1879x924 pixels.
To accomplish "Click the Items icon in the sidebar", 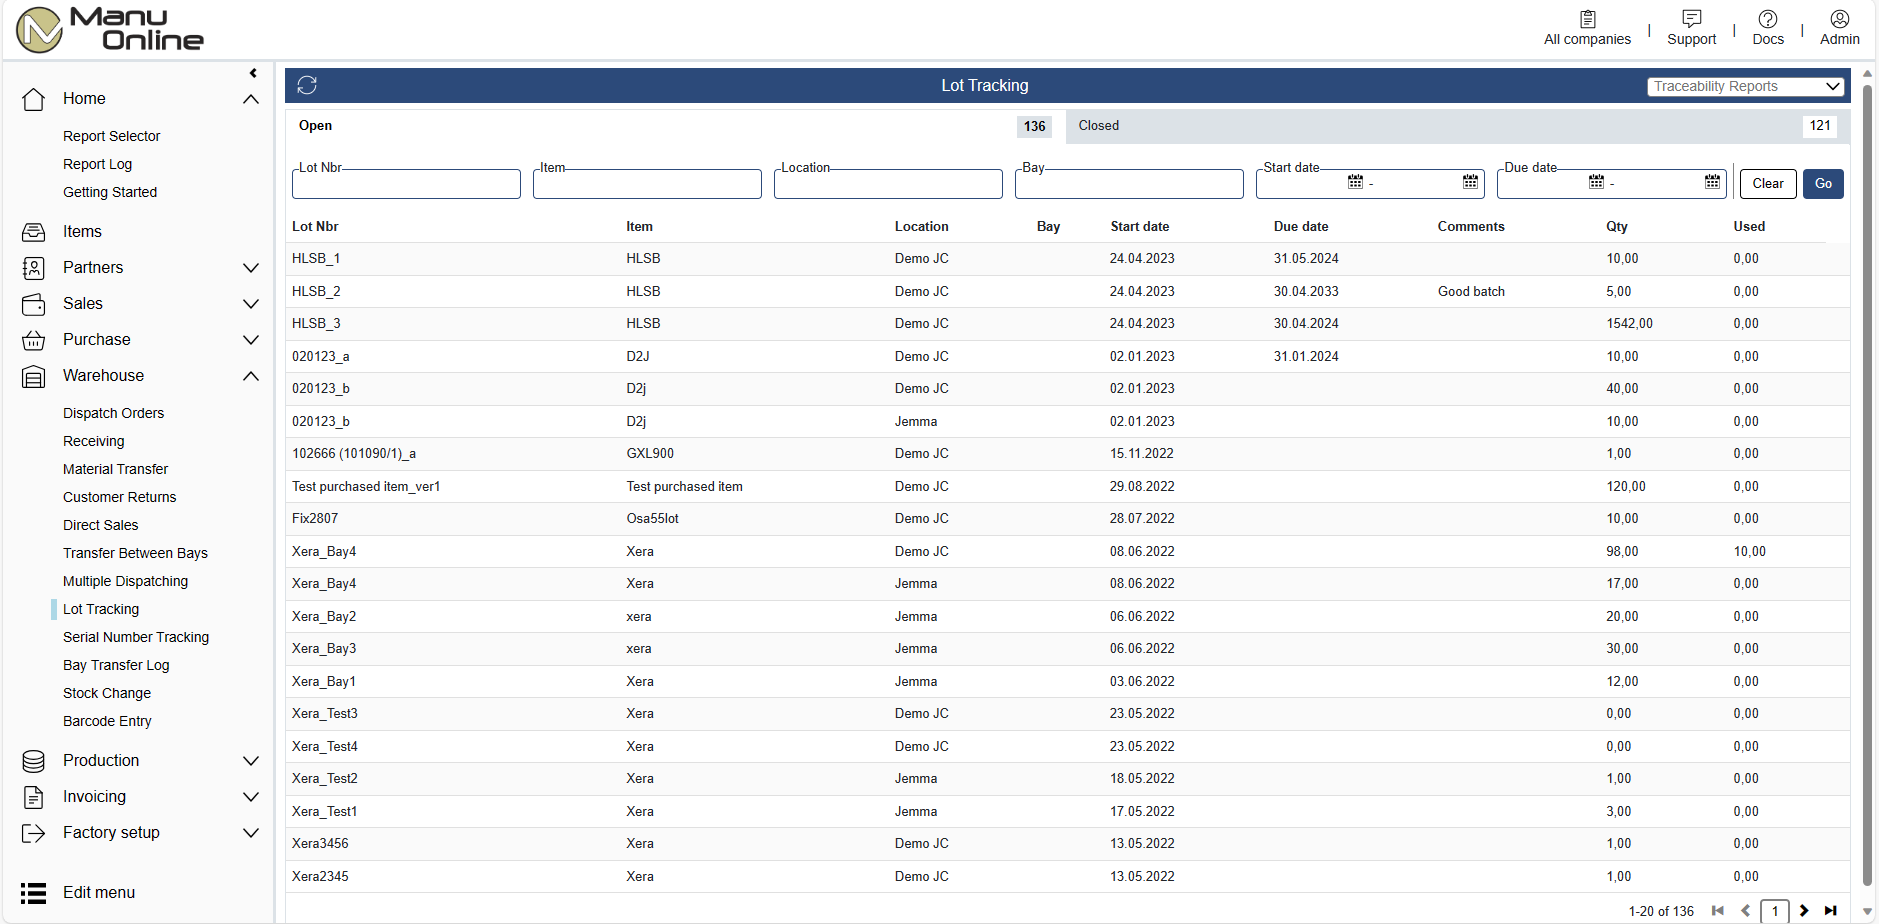I will tap(34, 232).
